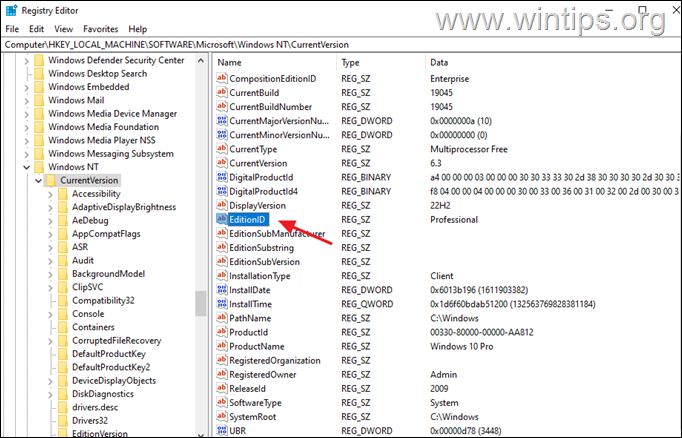682x438 pixels.
Task: Click the UBR DWORD value icon
Action: [222, 431]
